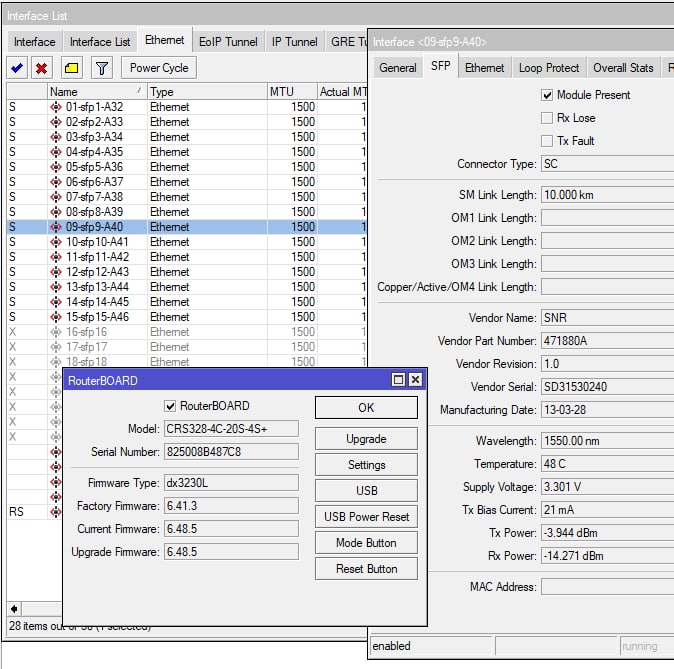Toggle the Rx Lose checkbox
Viewport: 674px width, 669px height.
coord(547,118)
